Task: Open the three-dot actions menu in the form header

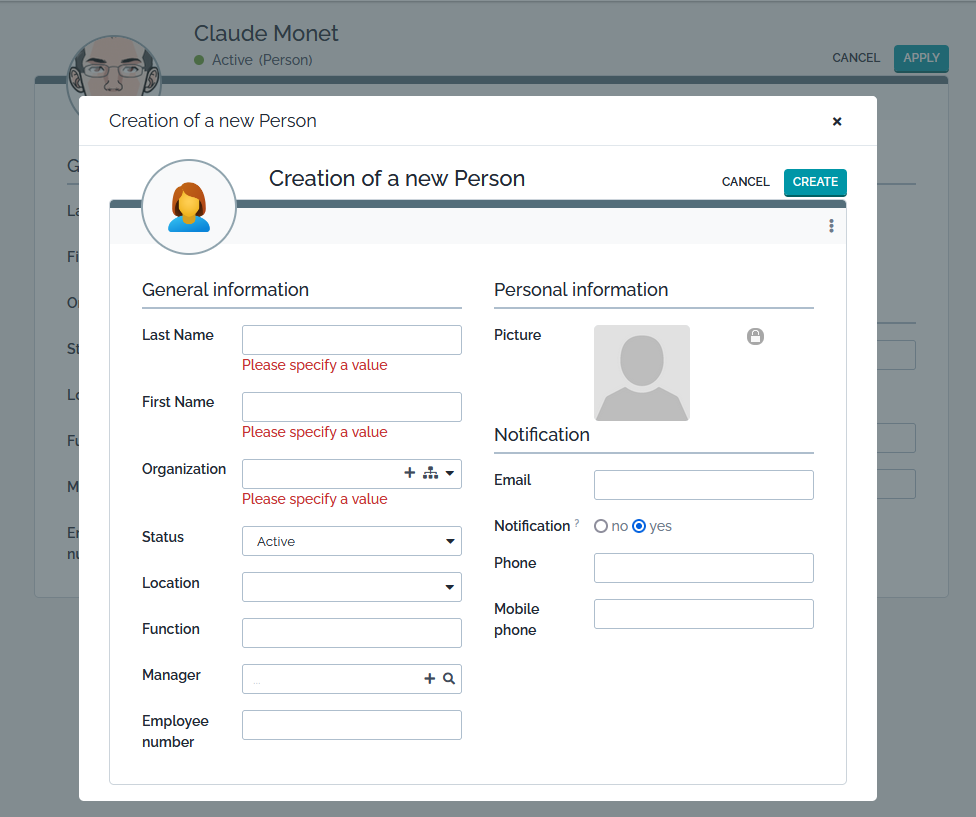Action: coord(831,225)
